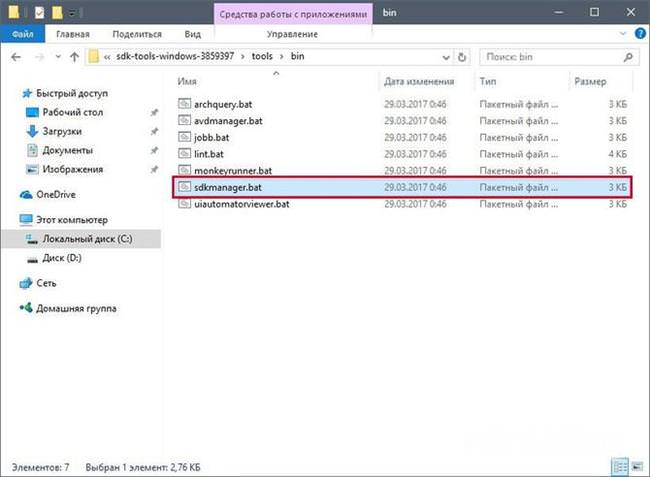Viewport: 650px width, 477px height.
Task: Click the sdkmanager.bat file icon
Action: (184, 187)
